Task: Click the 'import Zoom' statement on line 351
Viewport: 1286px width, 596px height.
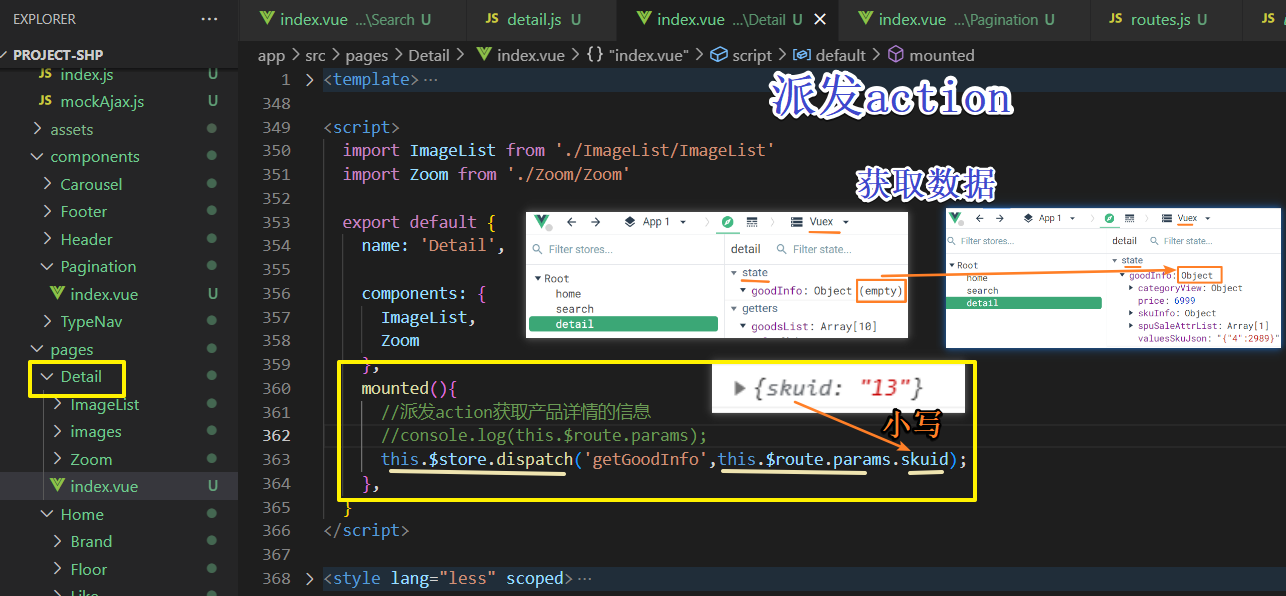Action: point(487,174)
